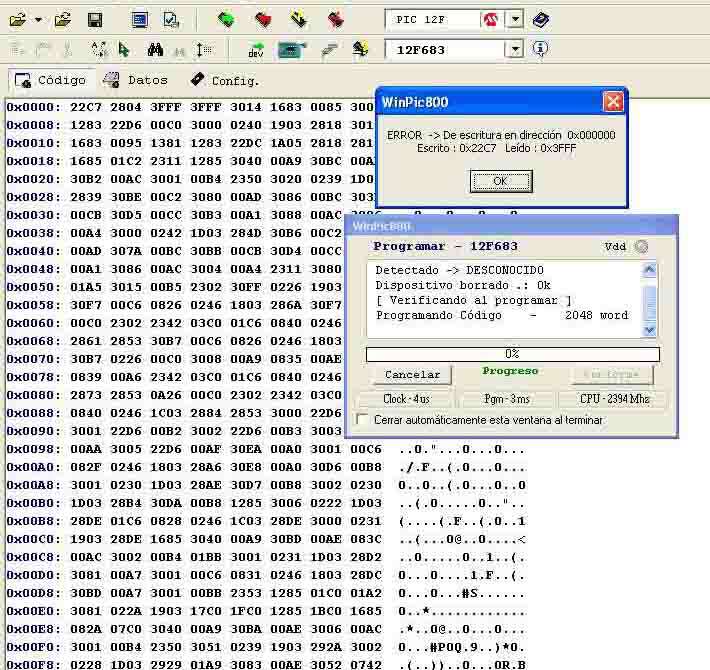Click address row 0x00F8:

34,665
